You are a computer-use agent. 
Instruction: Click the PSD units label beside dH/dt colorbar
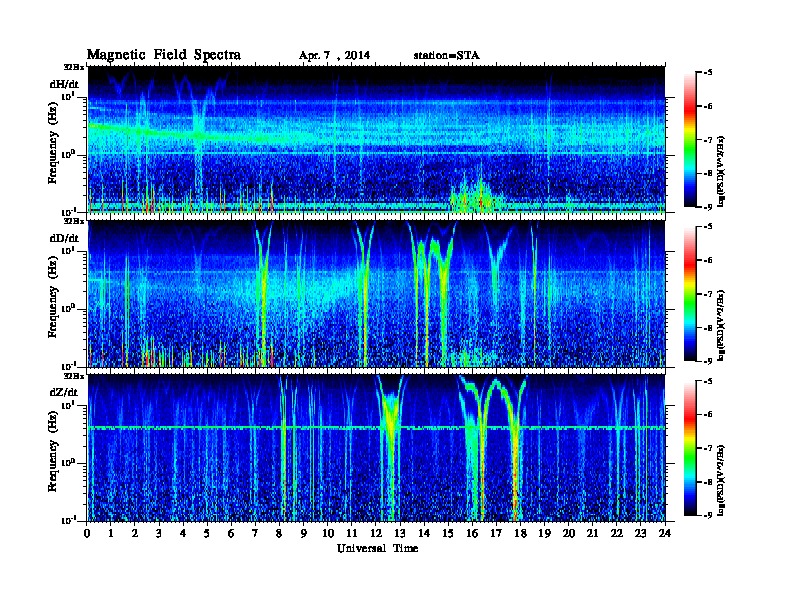coord(722,171)
